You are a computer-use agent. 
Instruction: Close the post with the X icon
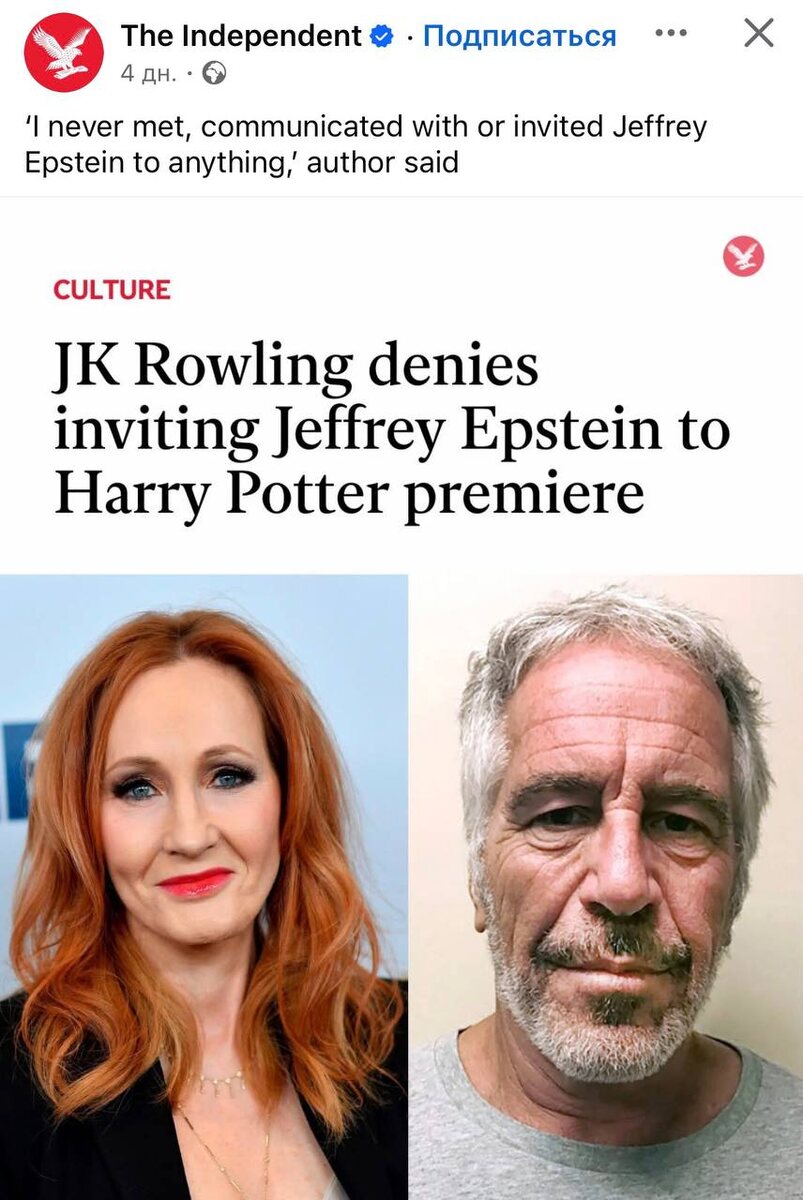coord(759,33)
